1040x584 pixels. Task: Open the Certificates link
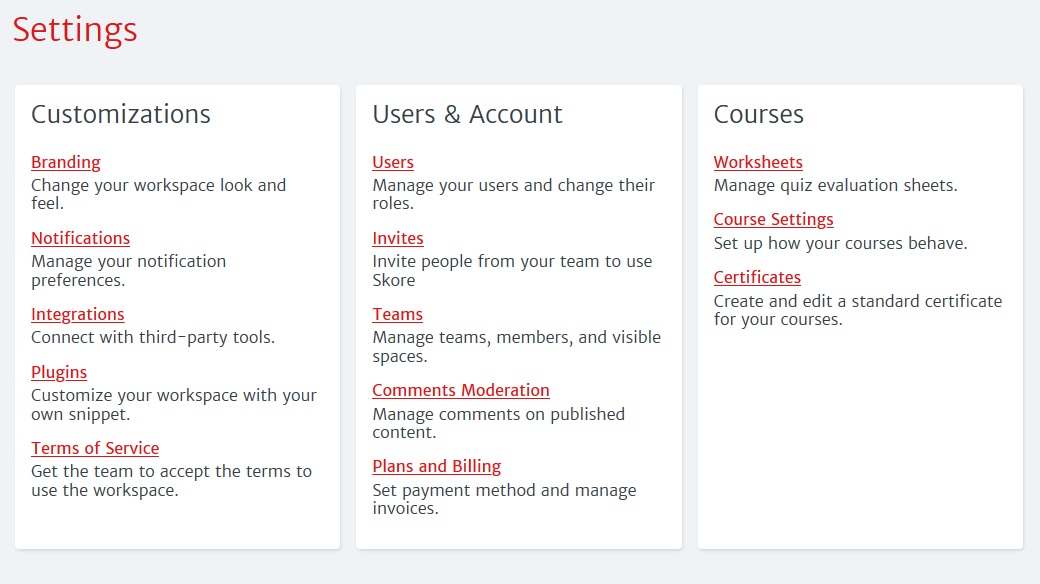(x=757, y=277)
